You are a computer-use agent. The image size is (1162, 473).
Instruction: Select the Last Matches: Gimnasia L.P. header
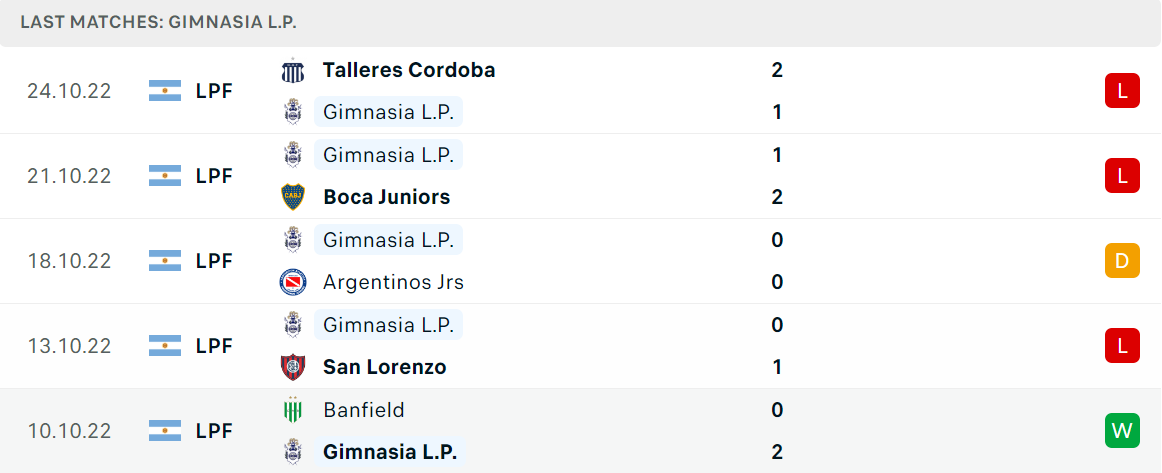[x=159, y=22]
